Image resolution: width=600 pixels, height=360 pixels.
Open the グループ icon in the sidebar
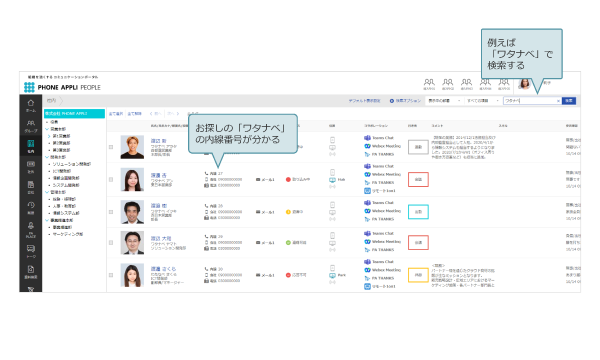tap(31, 123)
